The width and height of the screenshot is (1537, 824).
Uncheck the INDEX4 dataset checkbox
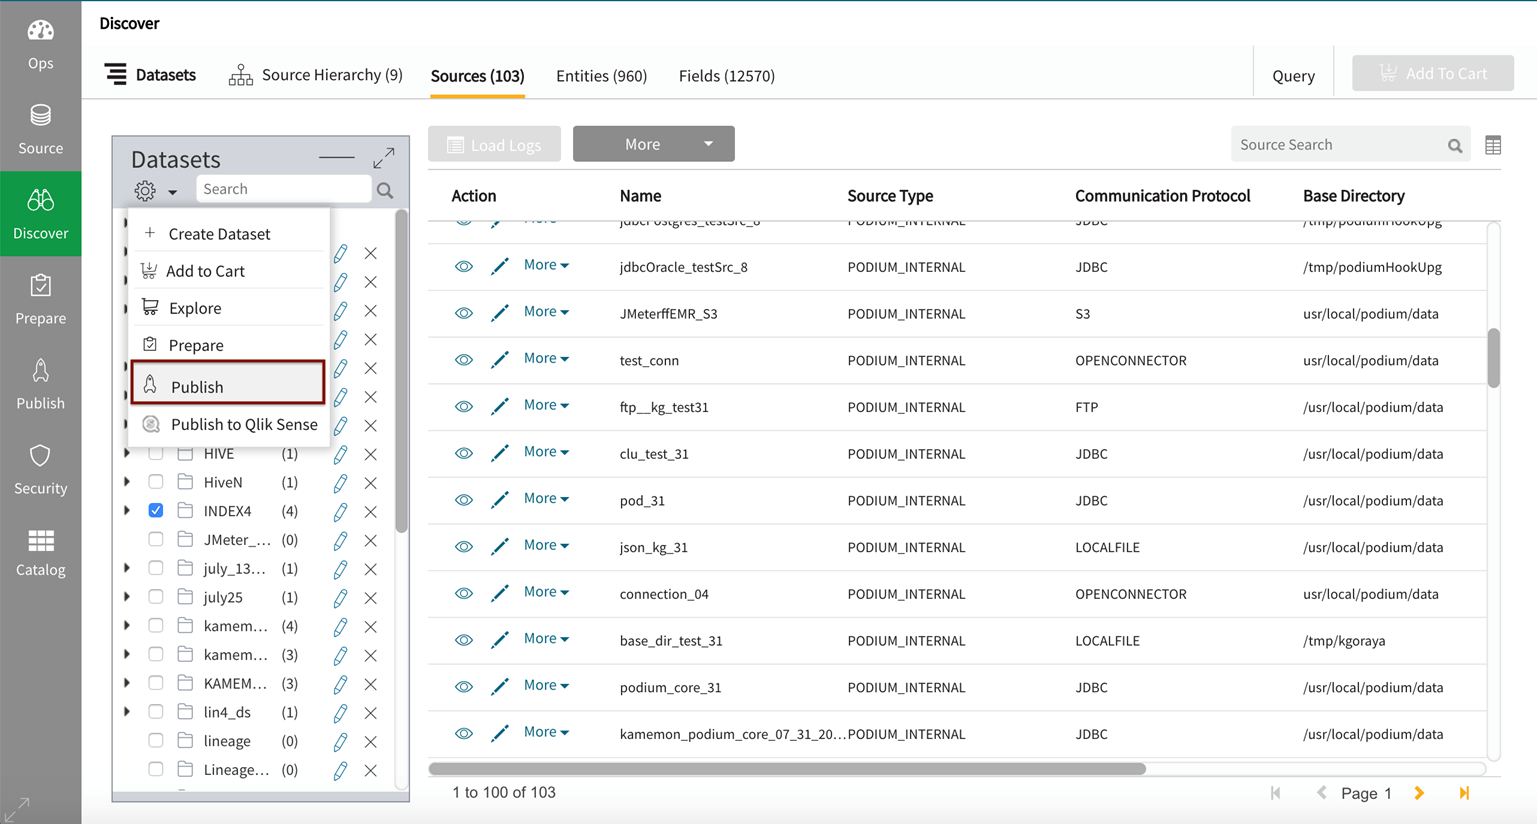(156, 511)
